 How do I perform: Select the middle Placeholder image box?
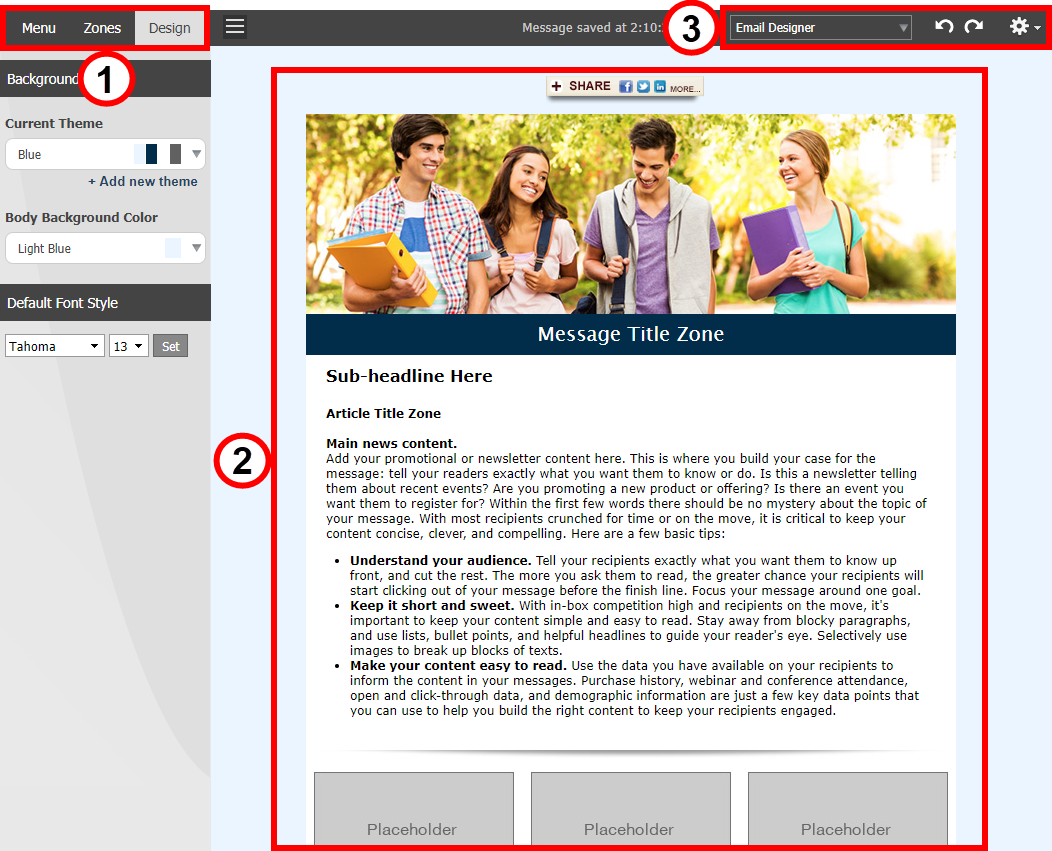tap(631, 809)
